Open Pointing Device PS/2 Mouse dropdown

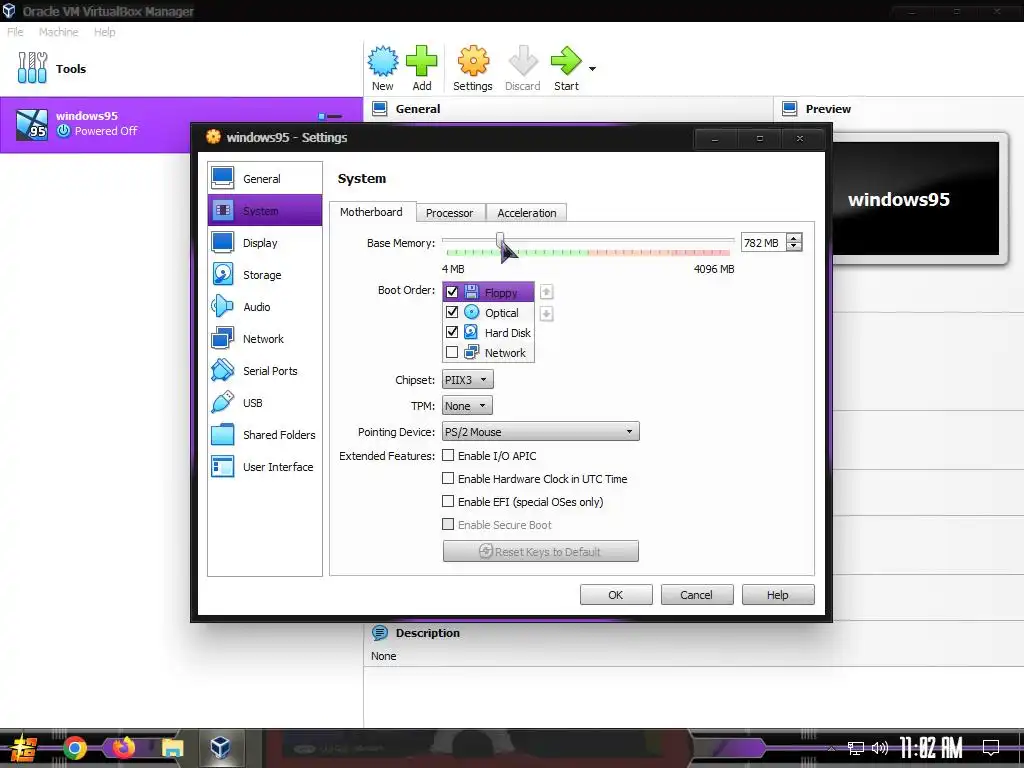click(x=541, y=432)
